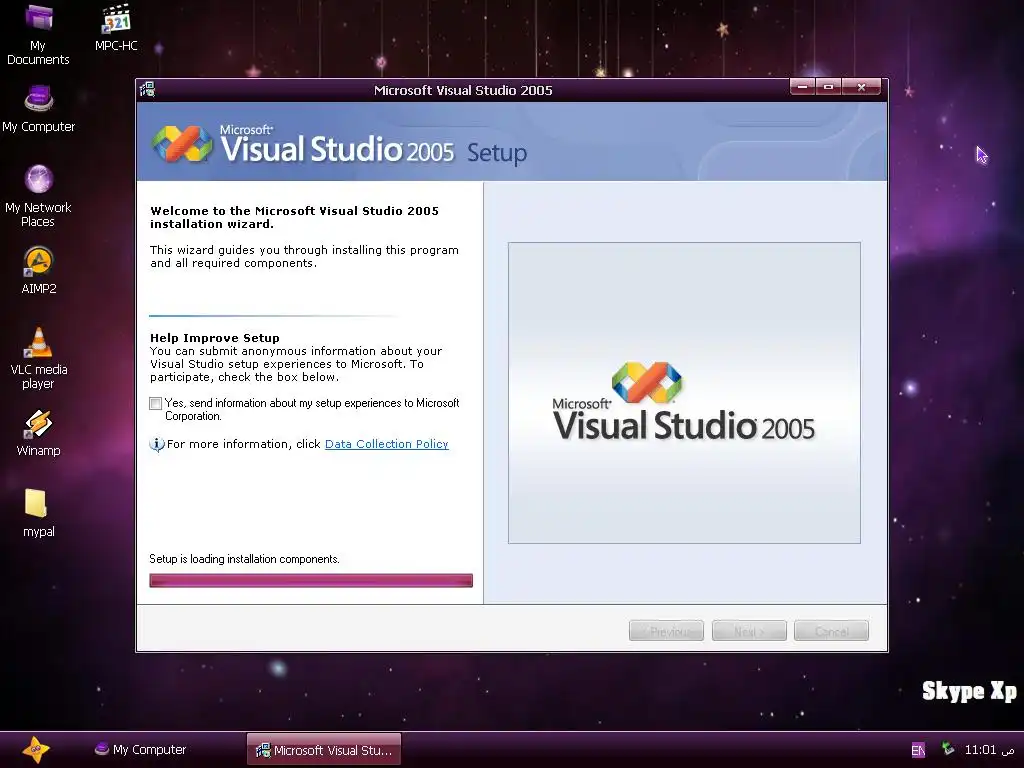This screenshot has height=768, width=1024.
Task: Click the taskbar clock showing 11:01
Action: point(989,750)
